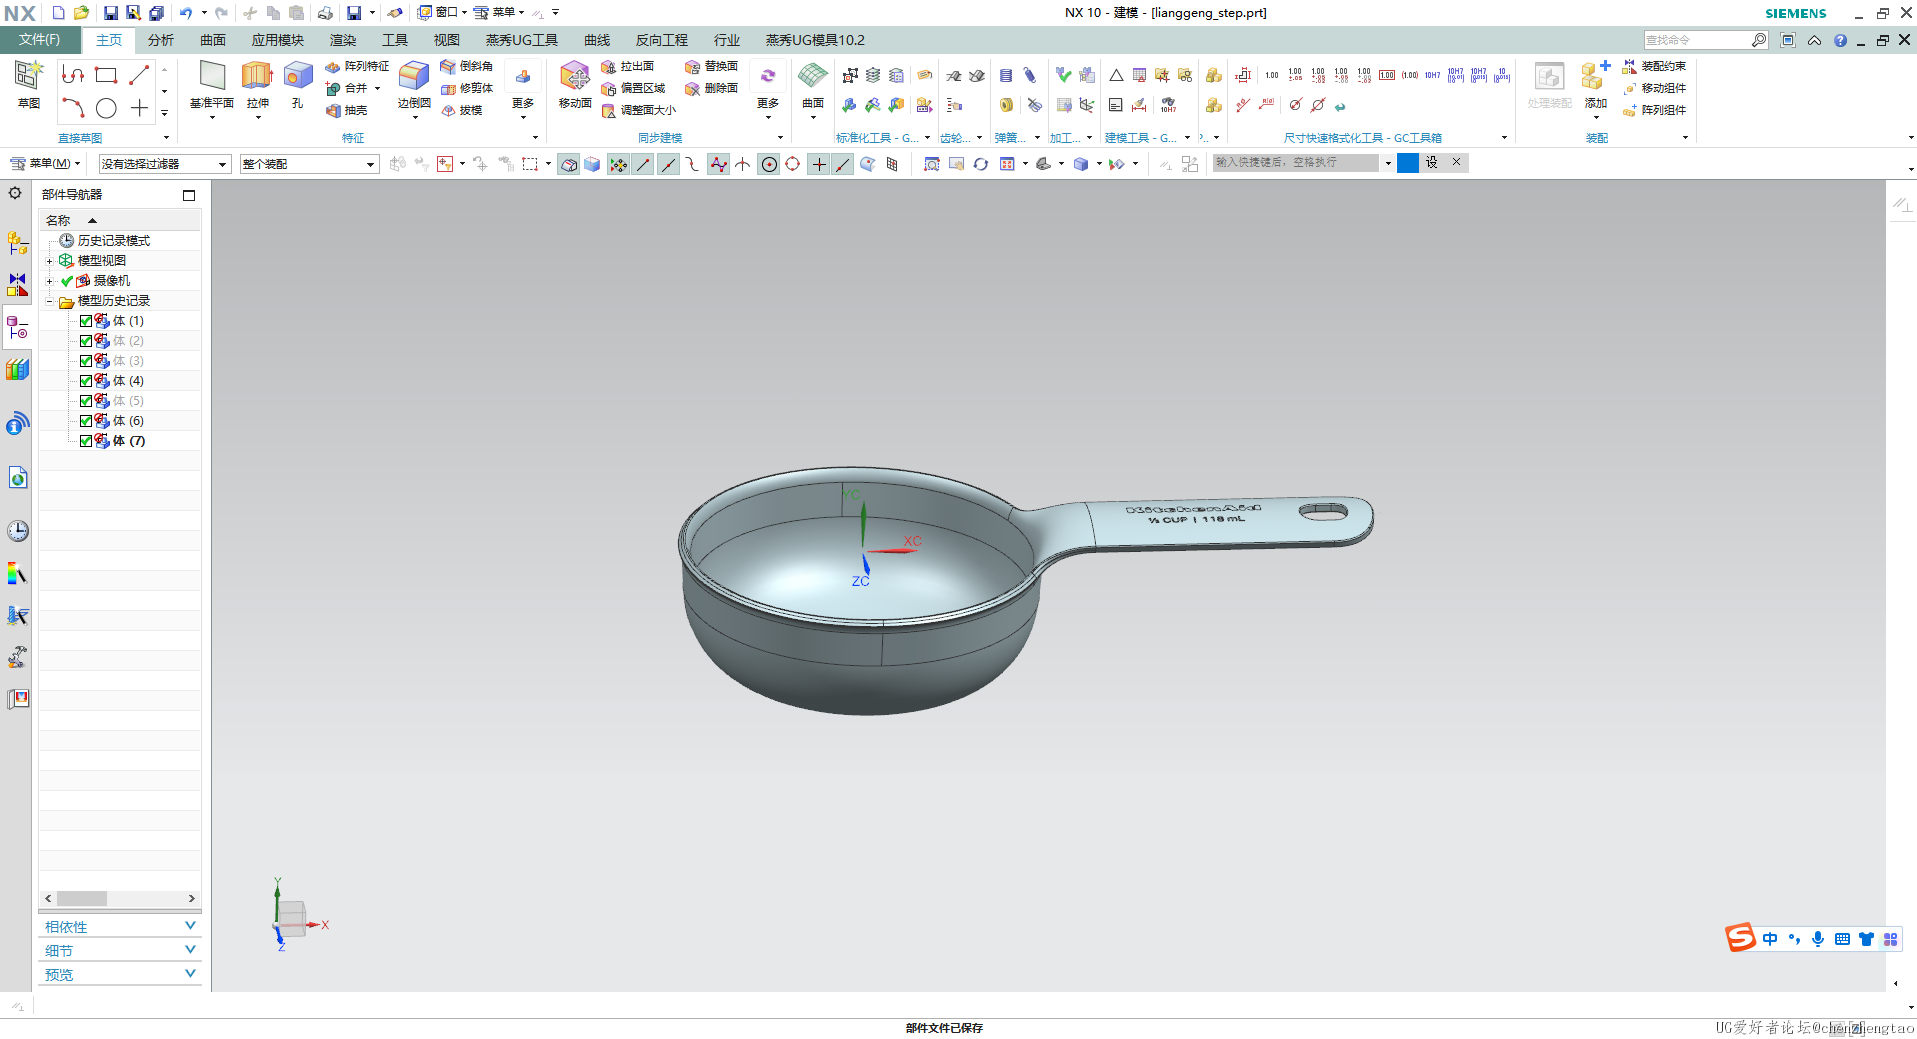Click the Move Component (移动组件) tool
This screenshot has width=1917, height=1039.
(x=1655, y=88)
